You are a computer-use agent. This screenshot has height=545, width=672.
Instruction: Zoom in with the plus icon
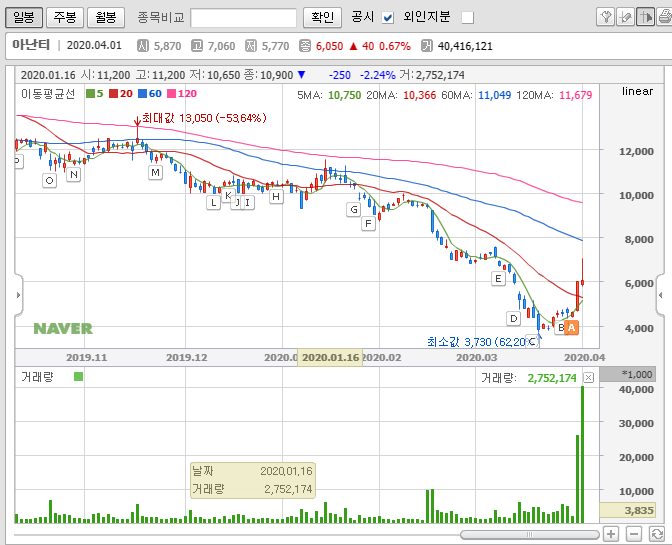611,534
